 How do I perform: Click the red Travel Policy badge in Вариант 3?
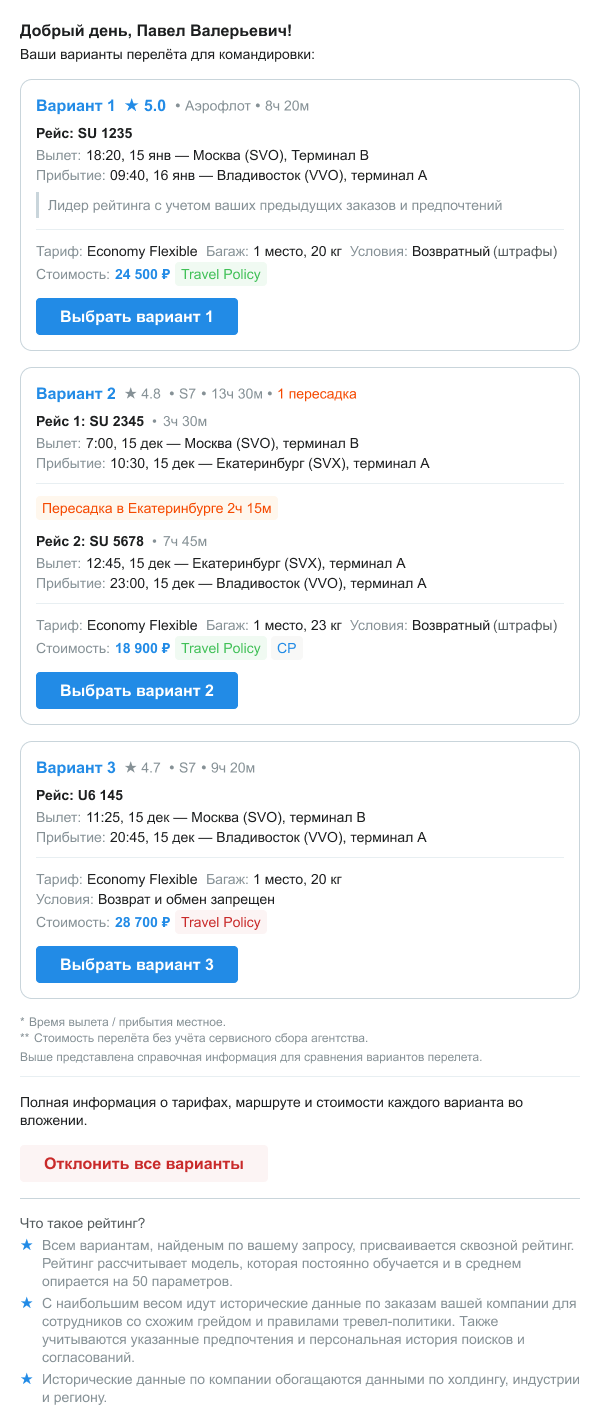click(221, 922)
